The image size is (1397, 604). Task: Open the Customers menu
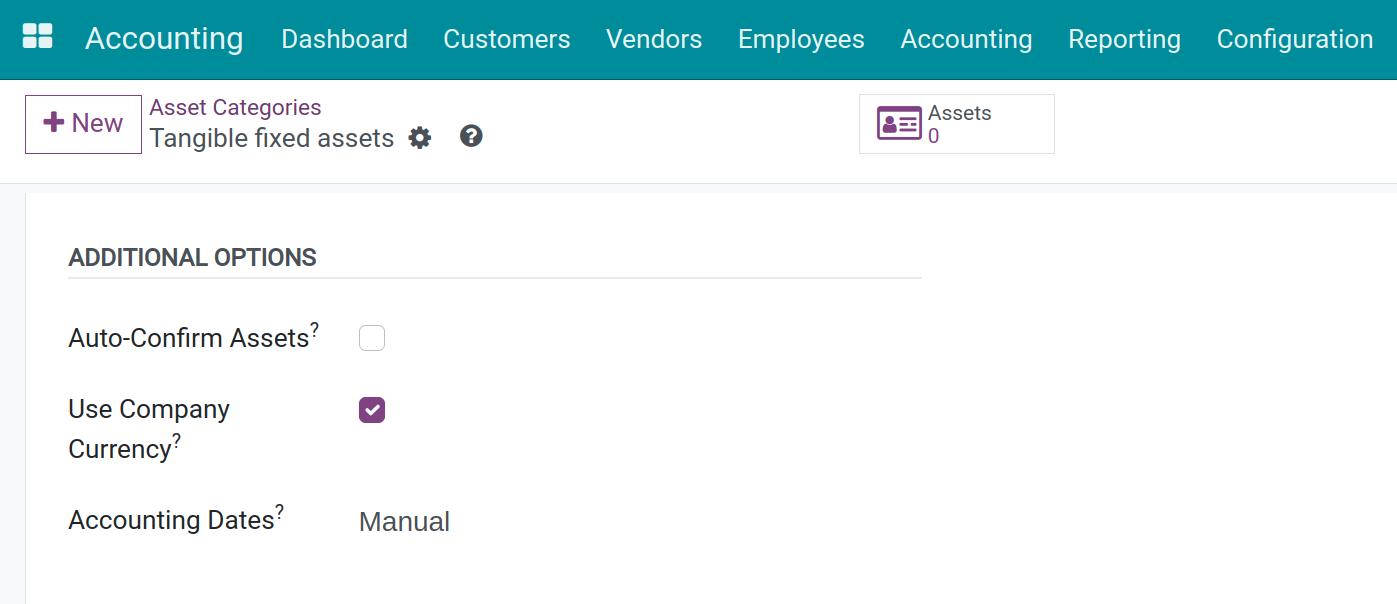pyautogui.click(x=506, y=39)
